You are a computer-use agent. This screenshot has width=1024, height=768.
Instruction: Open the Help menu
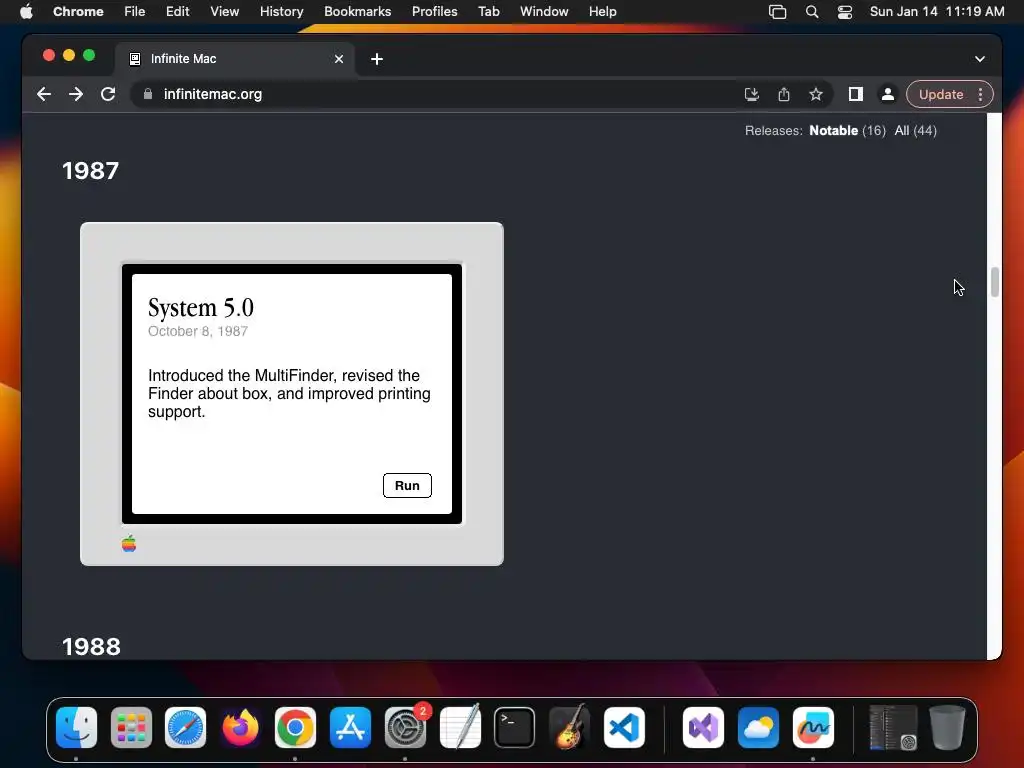(602, 12)
